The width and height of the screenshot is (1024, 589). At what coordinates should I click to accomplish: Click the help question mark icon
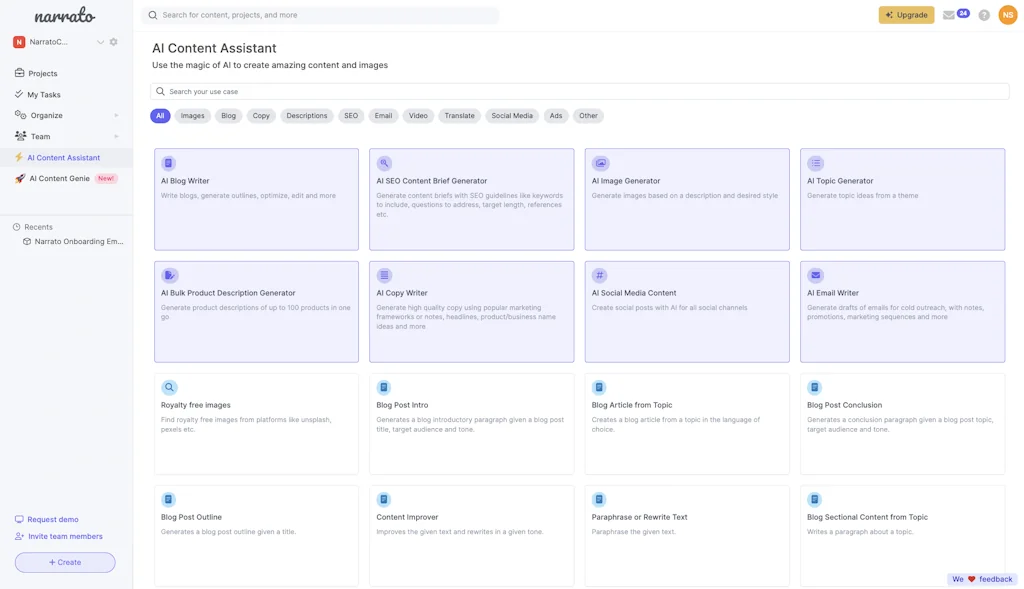coord(983,15)
